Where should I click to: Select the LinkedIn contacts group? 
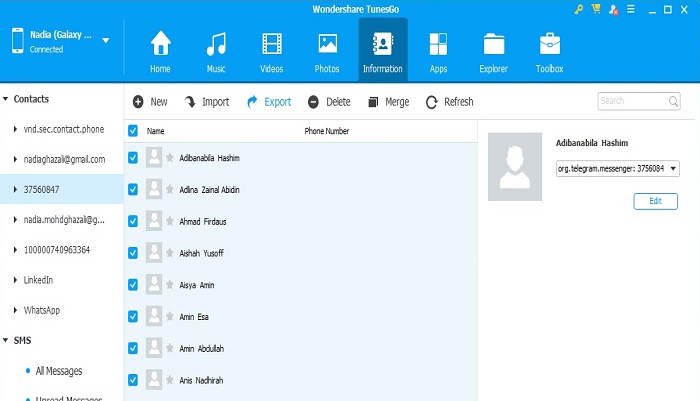click(38, 280)
